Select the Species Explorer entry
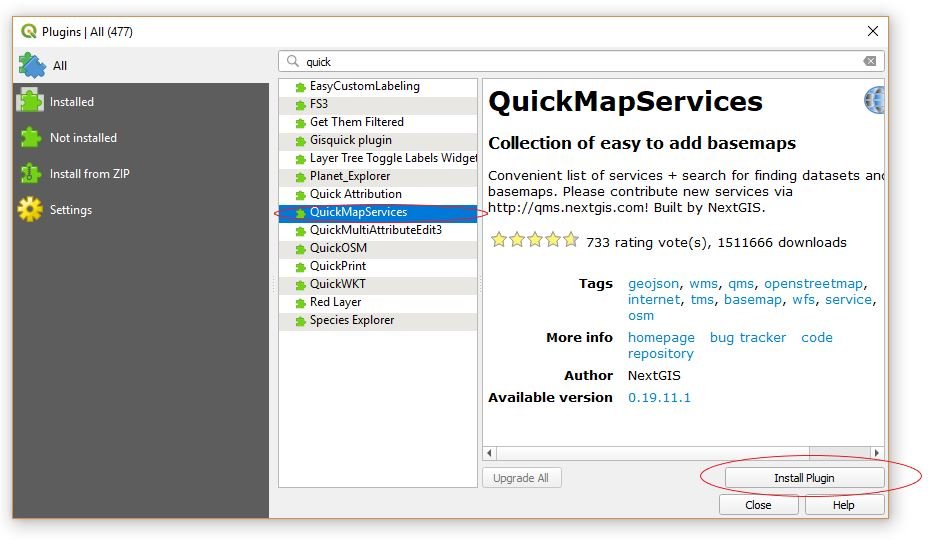The width and height of the screenshot is (930, 540). (378, 320)
